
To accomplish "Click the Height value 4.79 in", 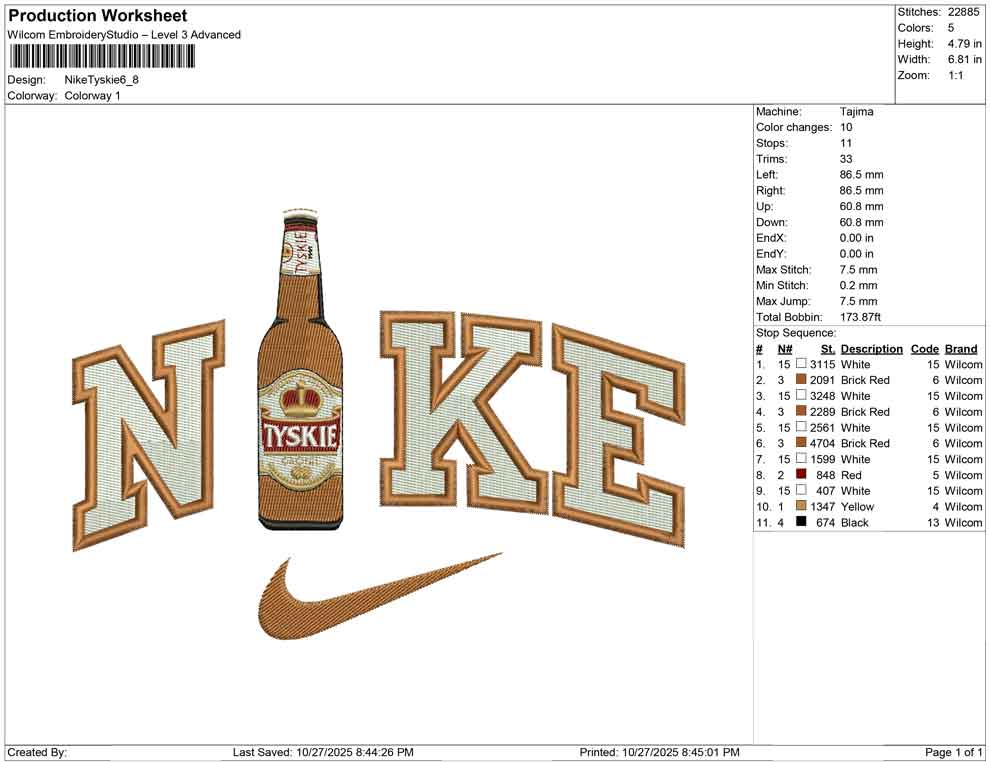I will click(x=964, y=44).
